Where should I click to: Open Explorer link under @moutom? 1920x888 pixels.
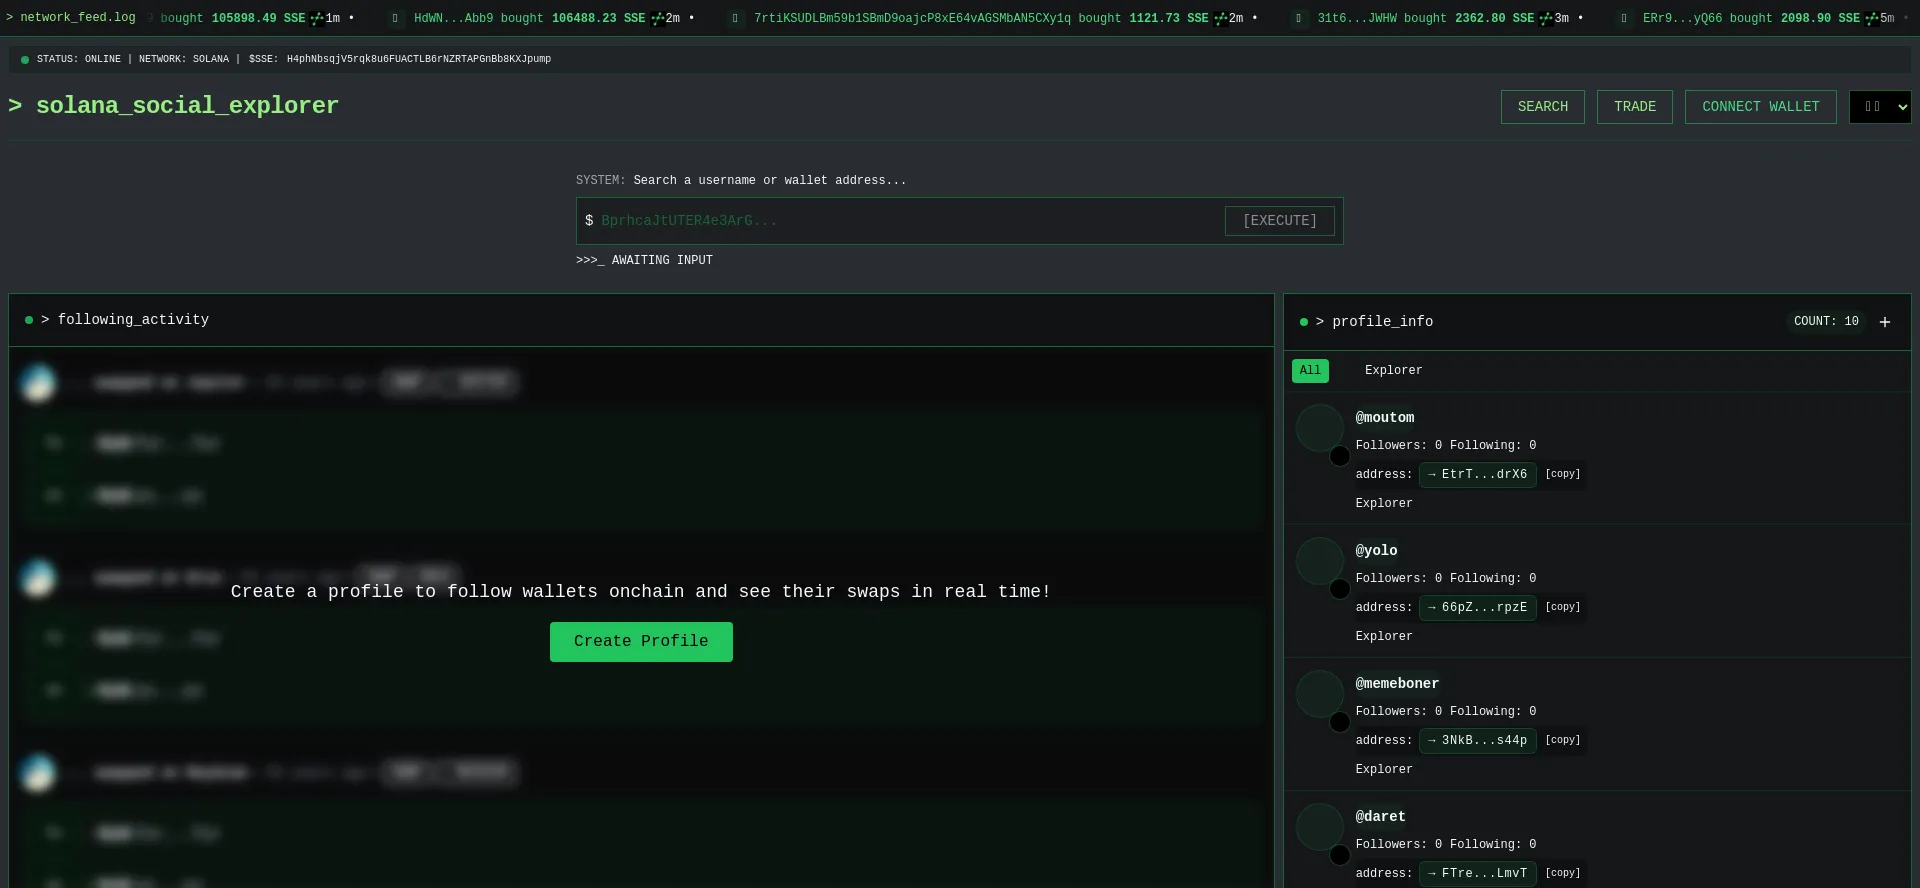pos(1384,504)
